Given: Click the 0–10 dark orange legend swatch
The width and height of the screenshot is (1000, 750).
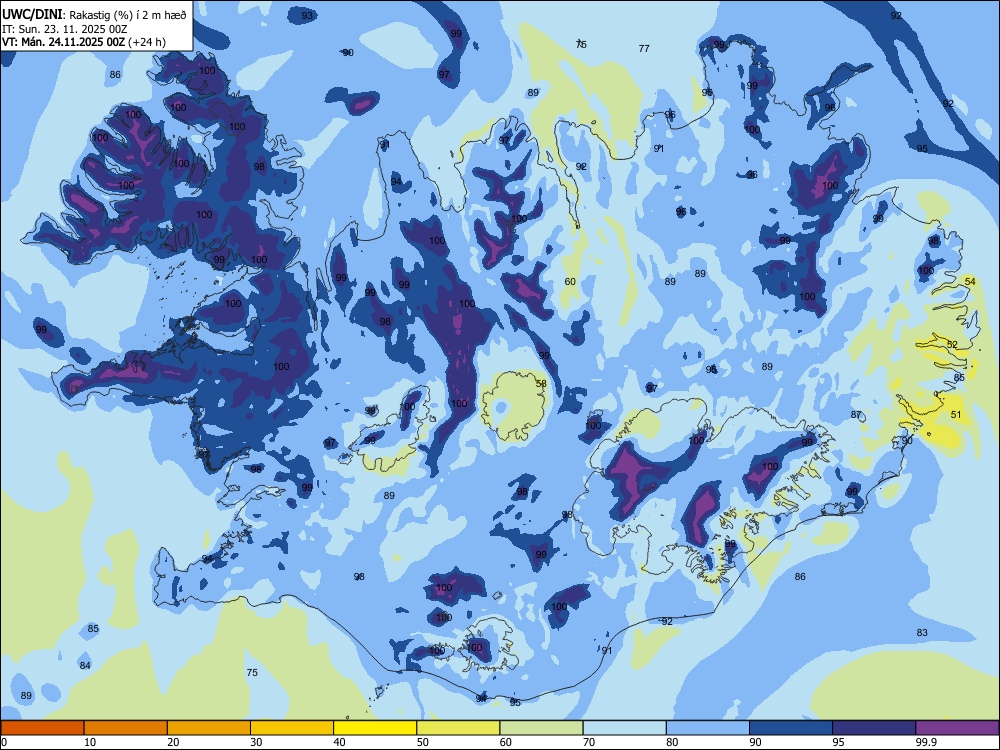Looking at the screenshot, I should [42, 728].
